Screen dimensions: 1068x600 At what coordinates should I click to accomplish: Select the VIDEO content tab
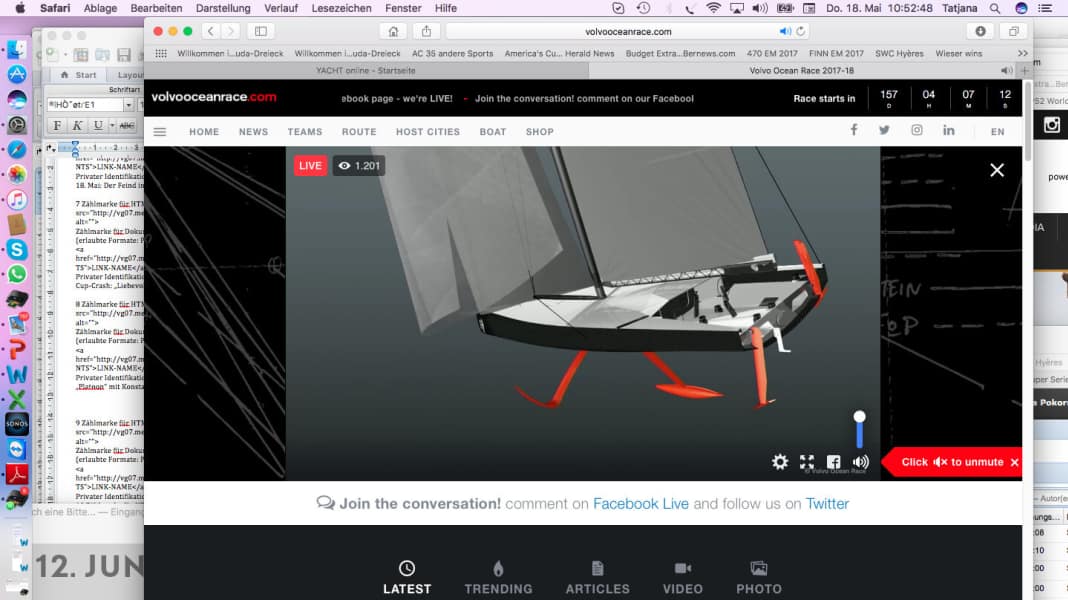pos(682,578)
